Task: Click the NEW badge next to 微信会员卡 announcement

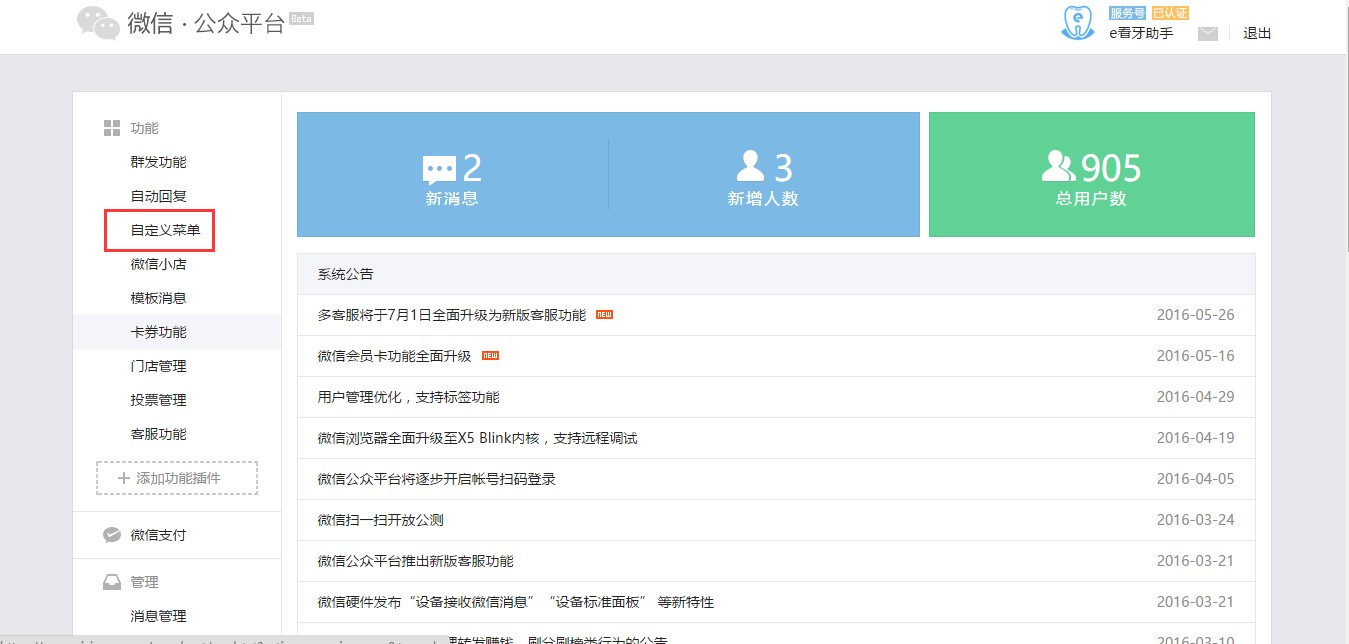Action: click(x=490, y=356)
